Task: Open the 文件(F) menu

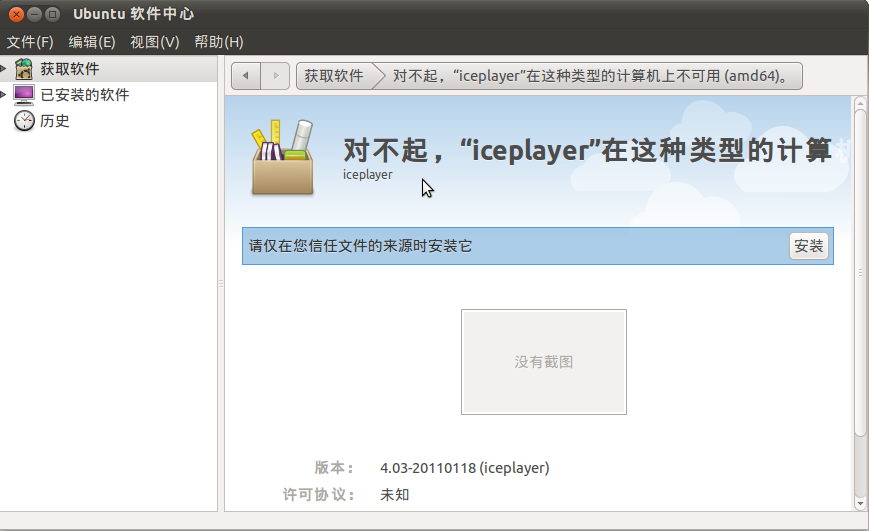Action: (30, 42)
